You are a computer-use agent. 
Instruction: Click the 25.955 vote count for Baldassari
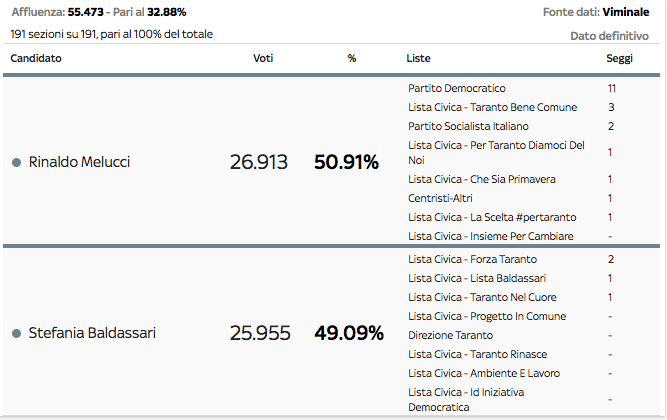[258, 333]
